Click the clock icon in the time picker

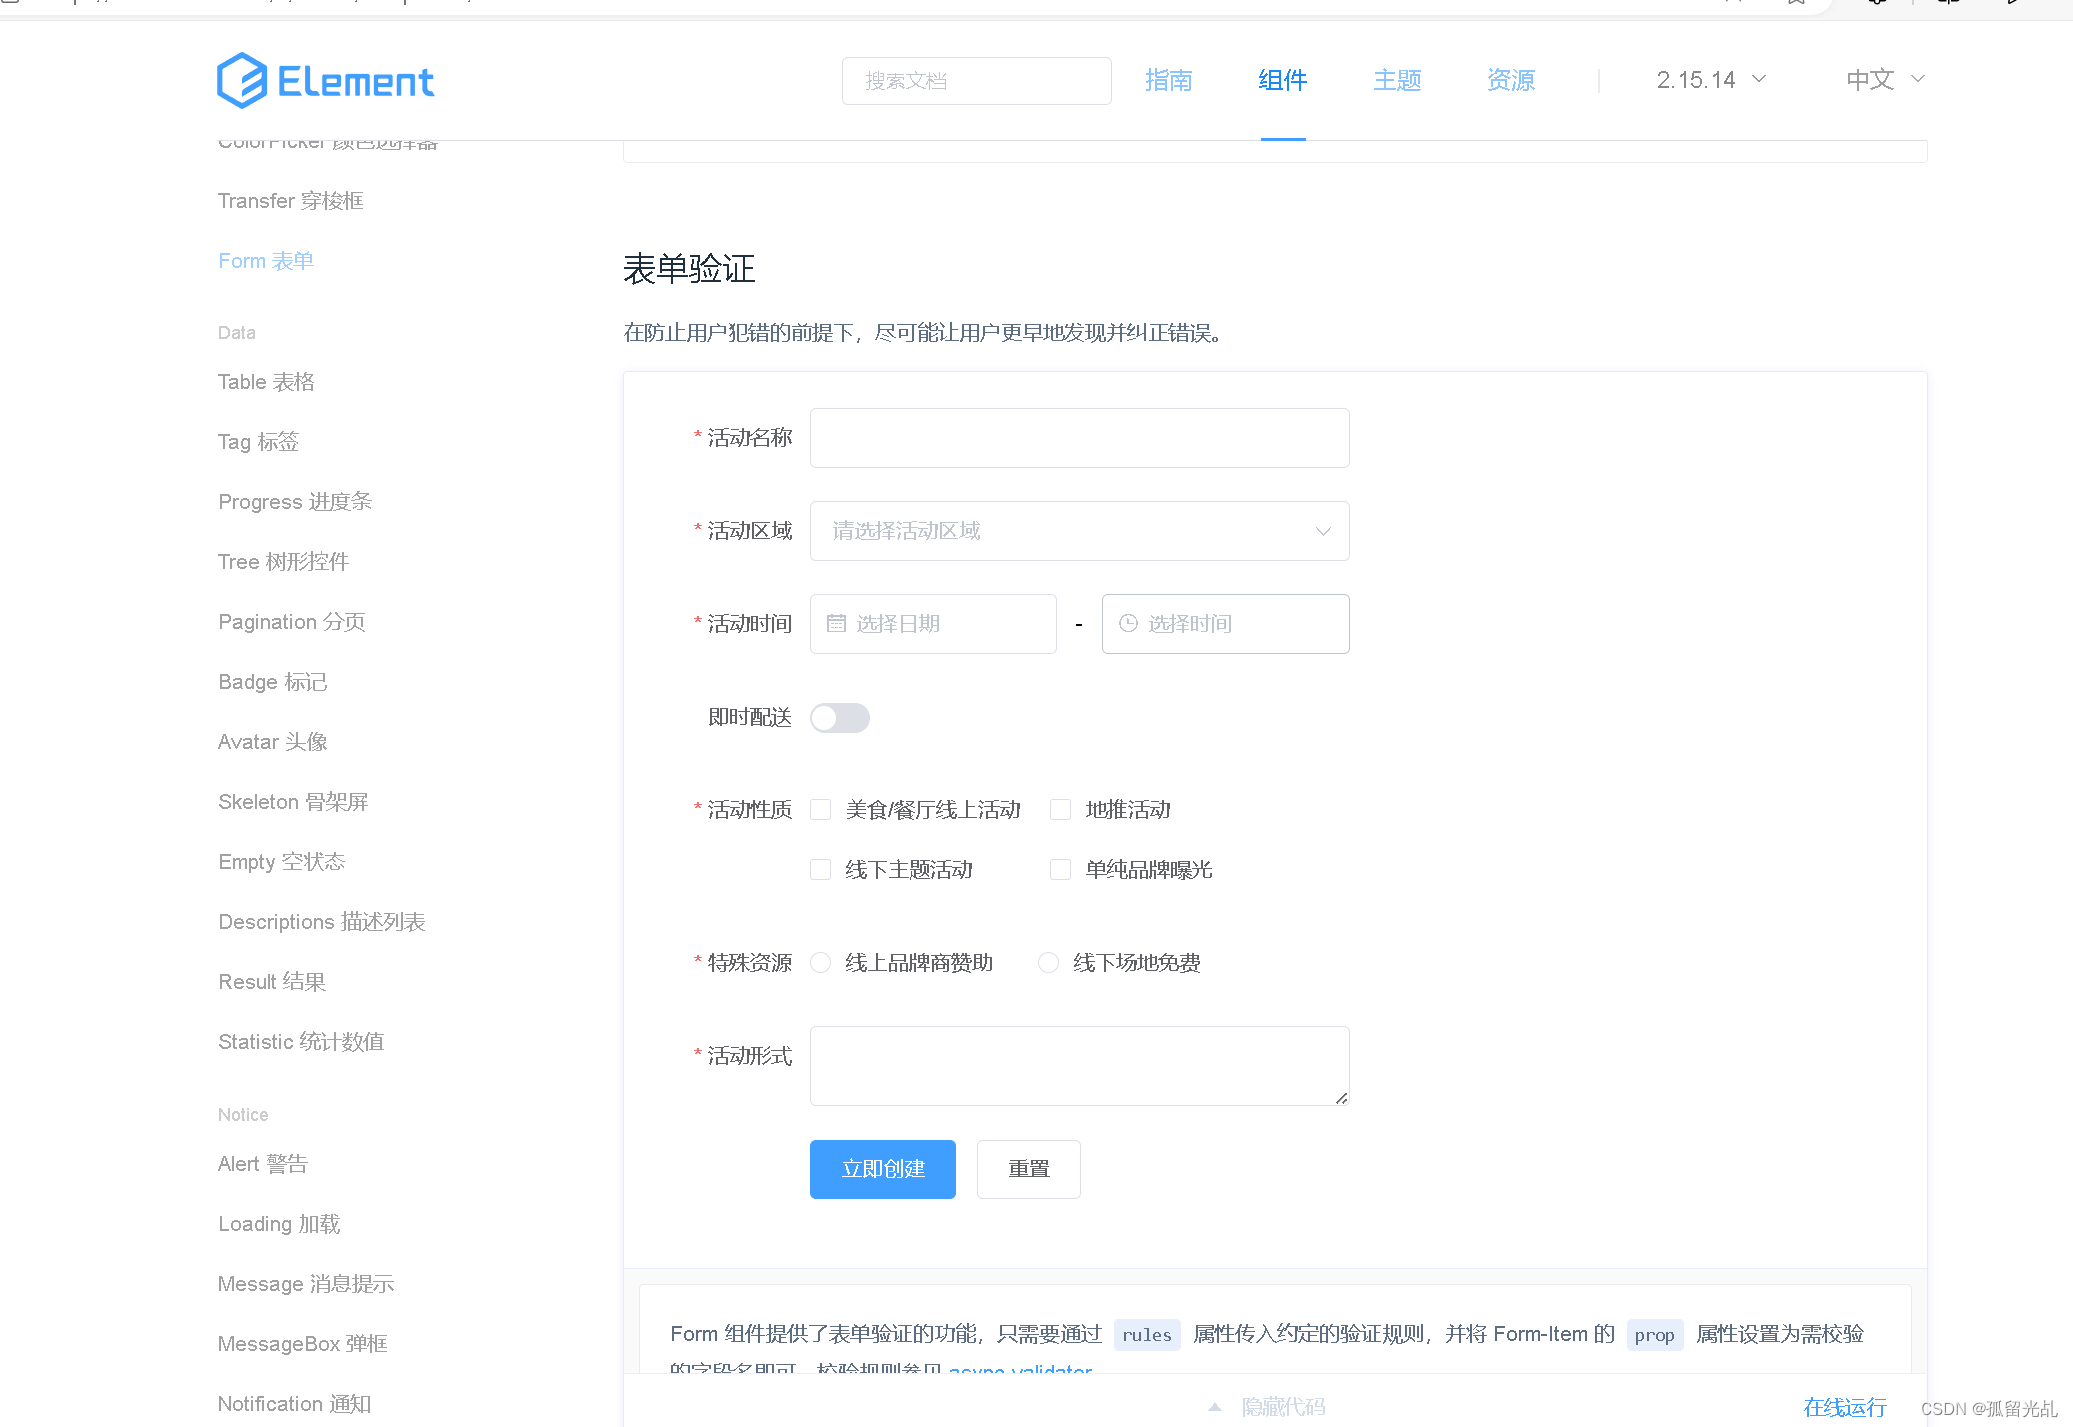coord(1128,623)
